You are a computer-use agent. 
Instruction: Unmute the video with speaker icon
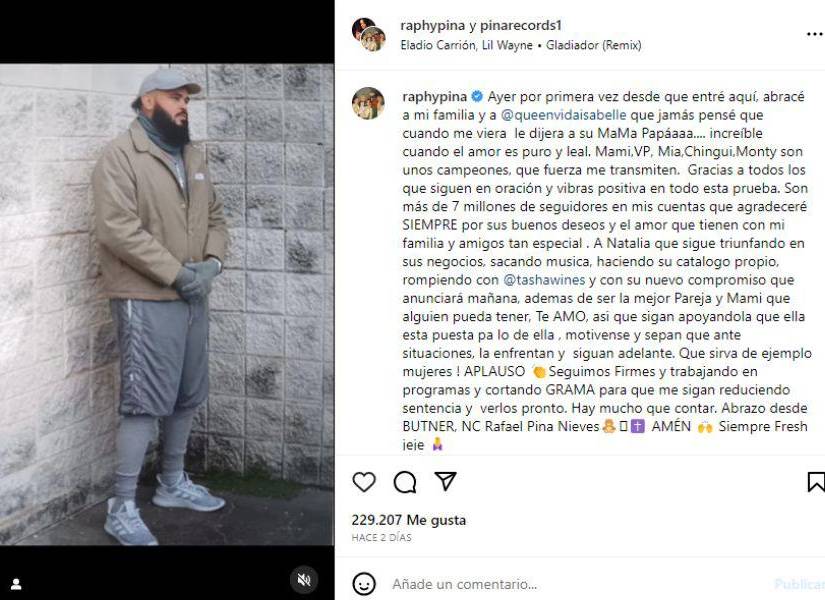point(304,580)
